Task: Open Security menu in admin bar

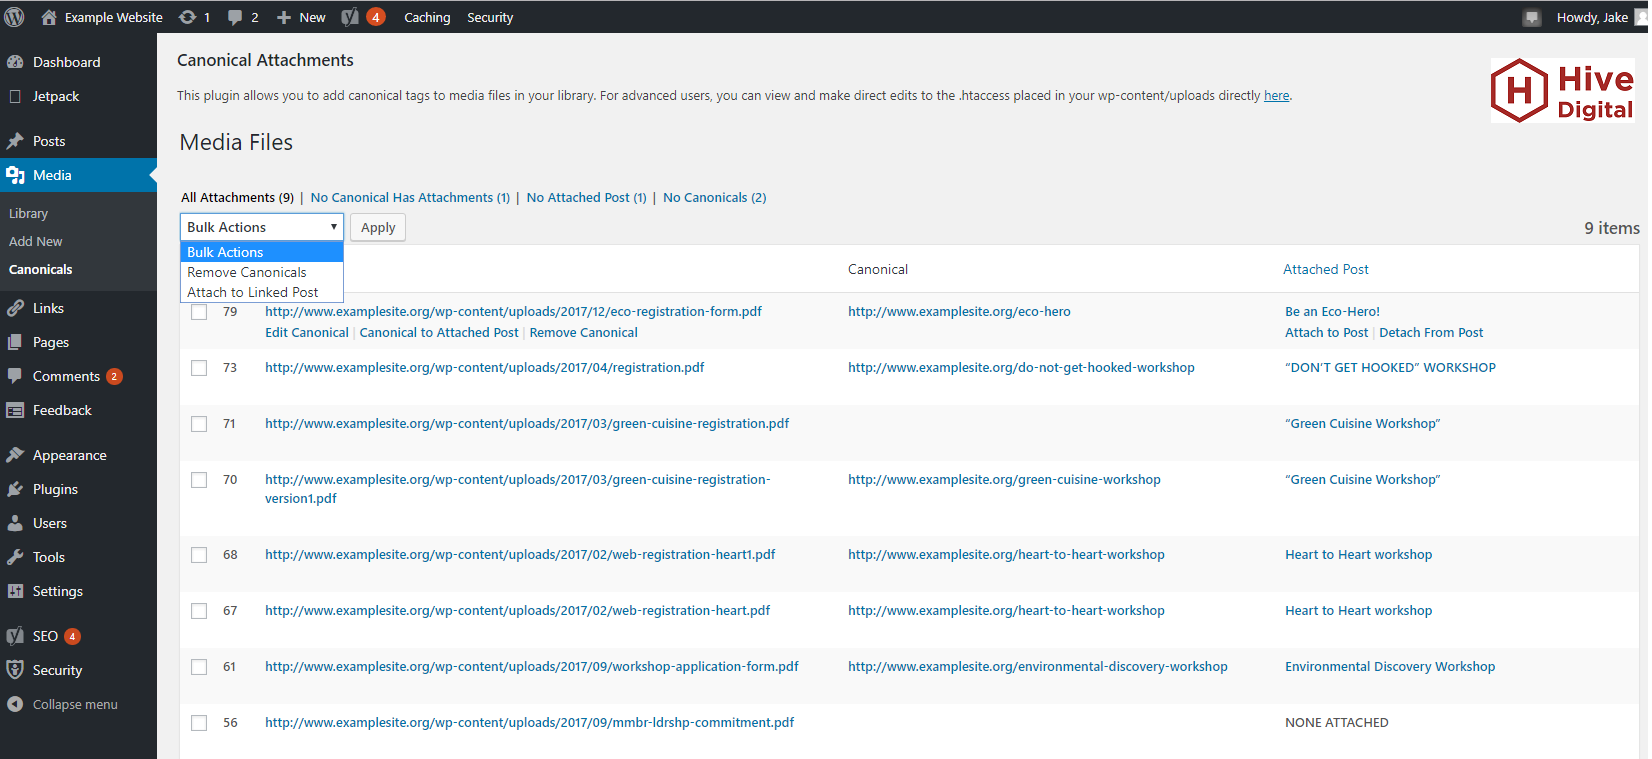Action: point(490,17)
